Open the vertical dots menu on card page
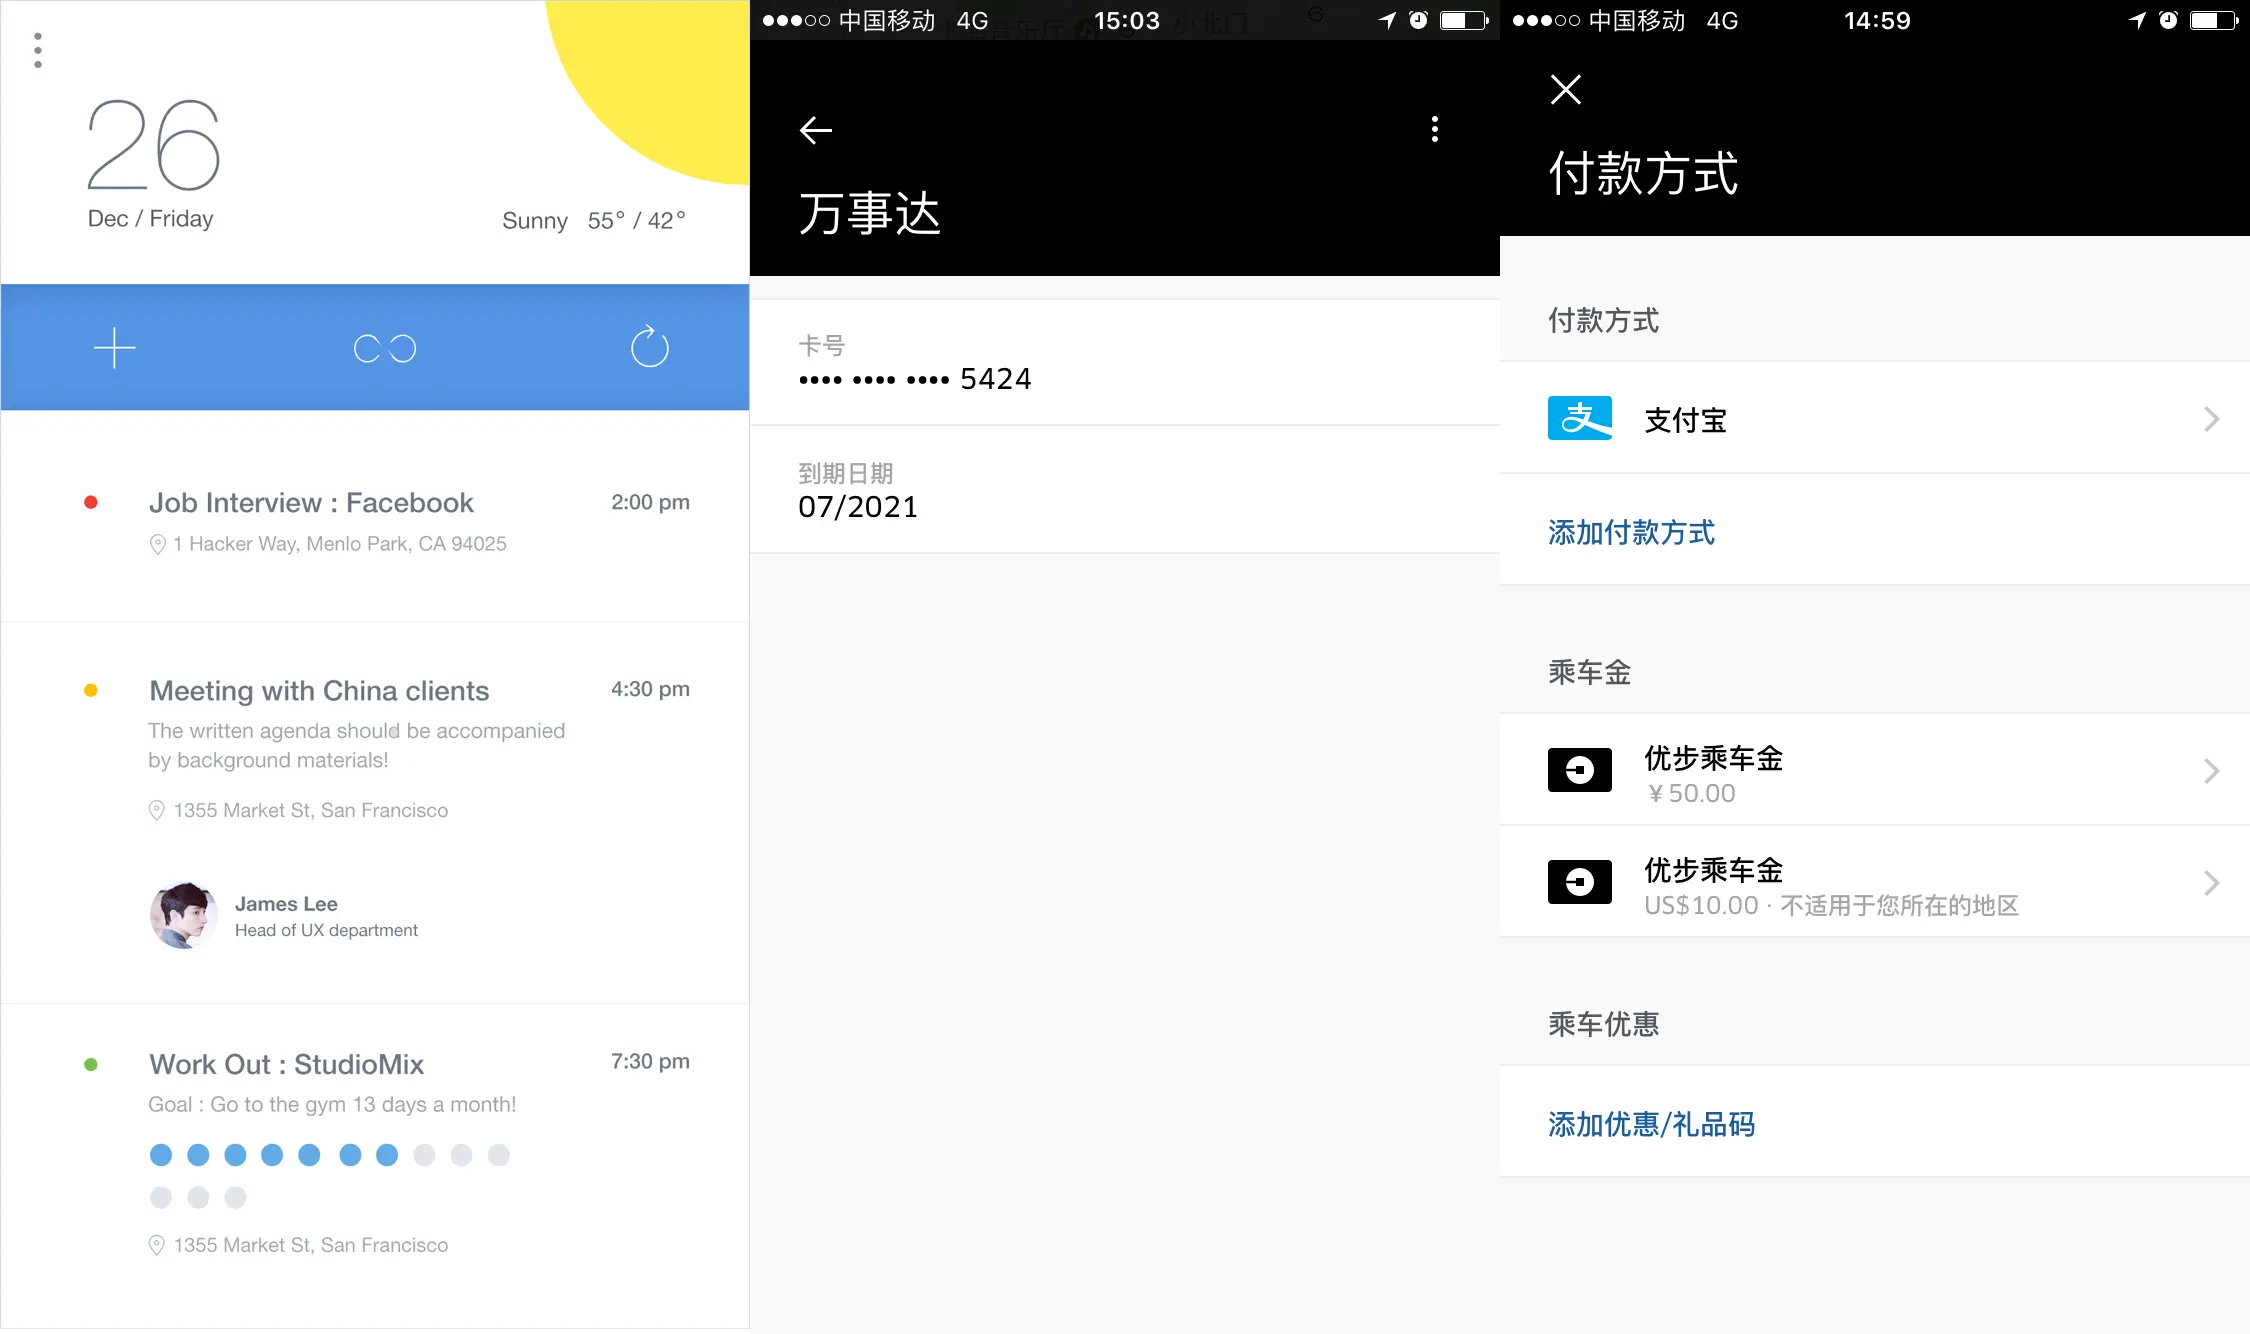2250x1334 pixels. [1435, 129]
